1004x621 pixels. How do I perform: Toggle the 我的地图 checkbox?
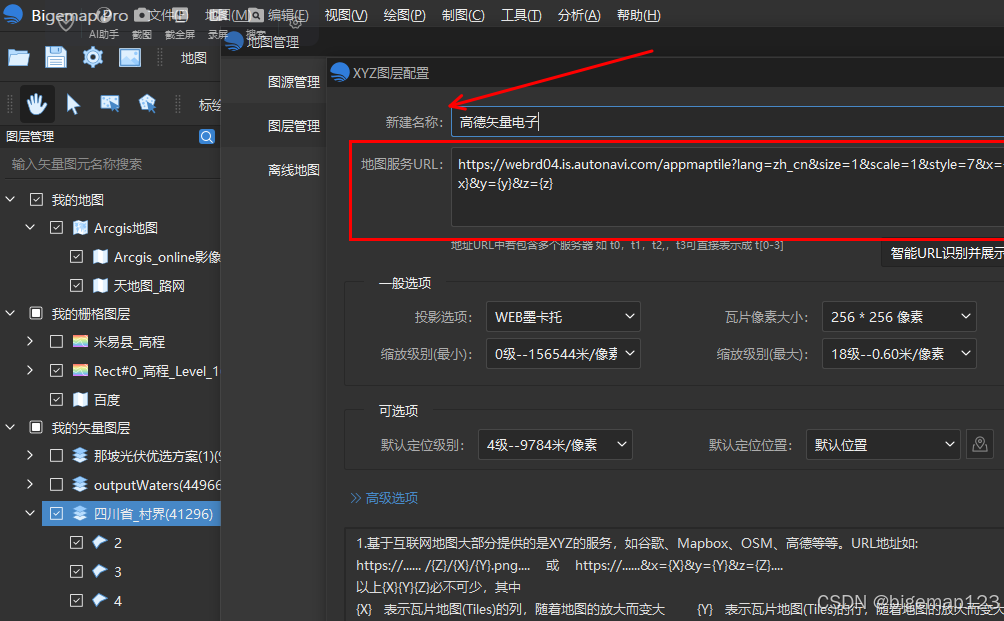(x=36, y=200)
